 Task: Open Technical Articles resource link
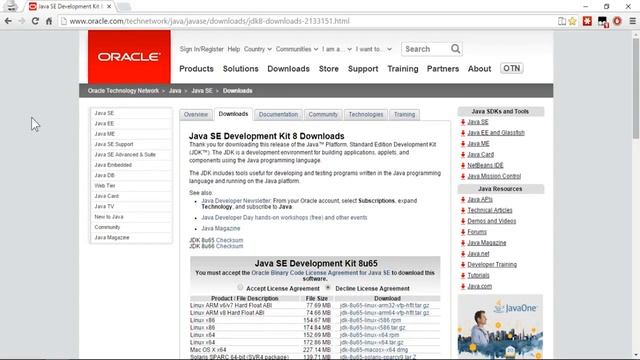point(489,210)
